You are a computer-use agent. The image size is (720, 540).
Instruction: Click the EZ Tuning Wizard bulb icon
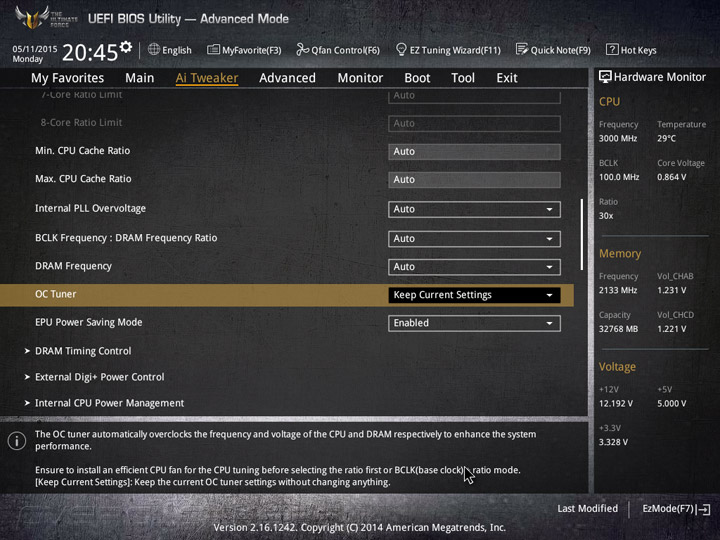(401, 50)
